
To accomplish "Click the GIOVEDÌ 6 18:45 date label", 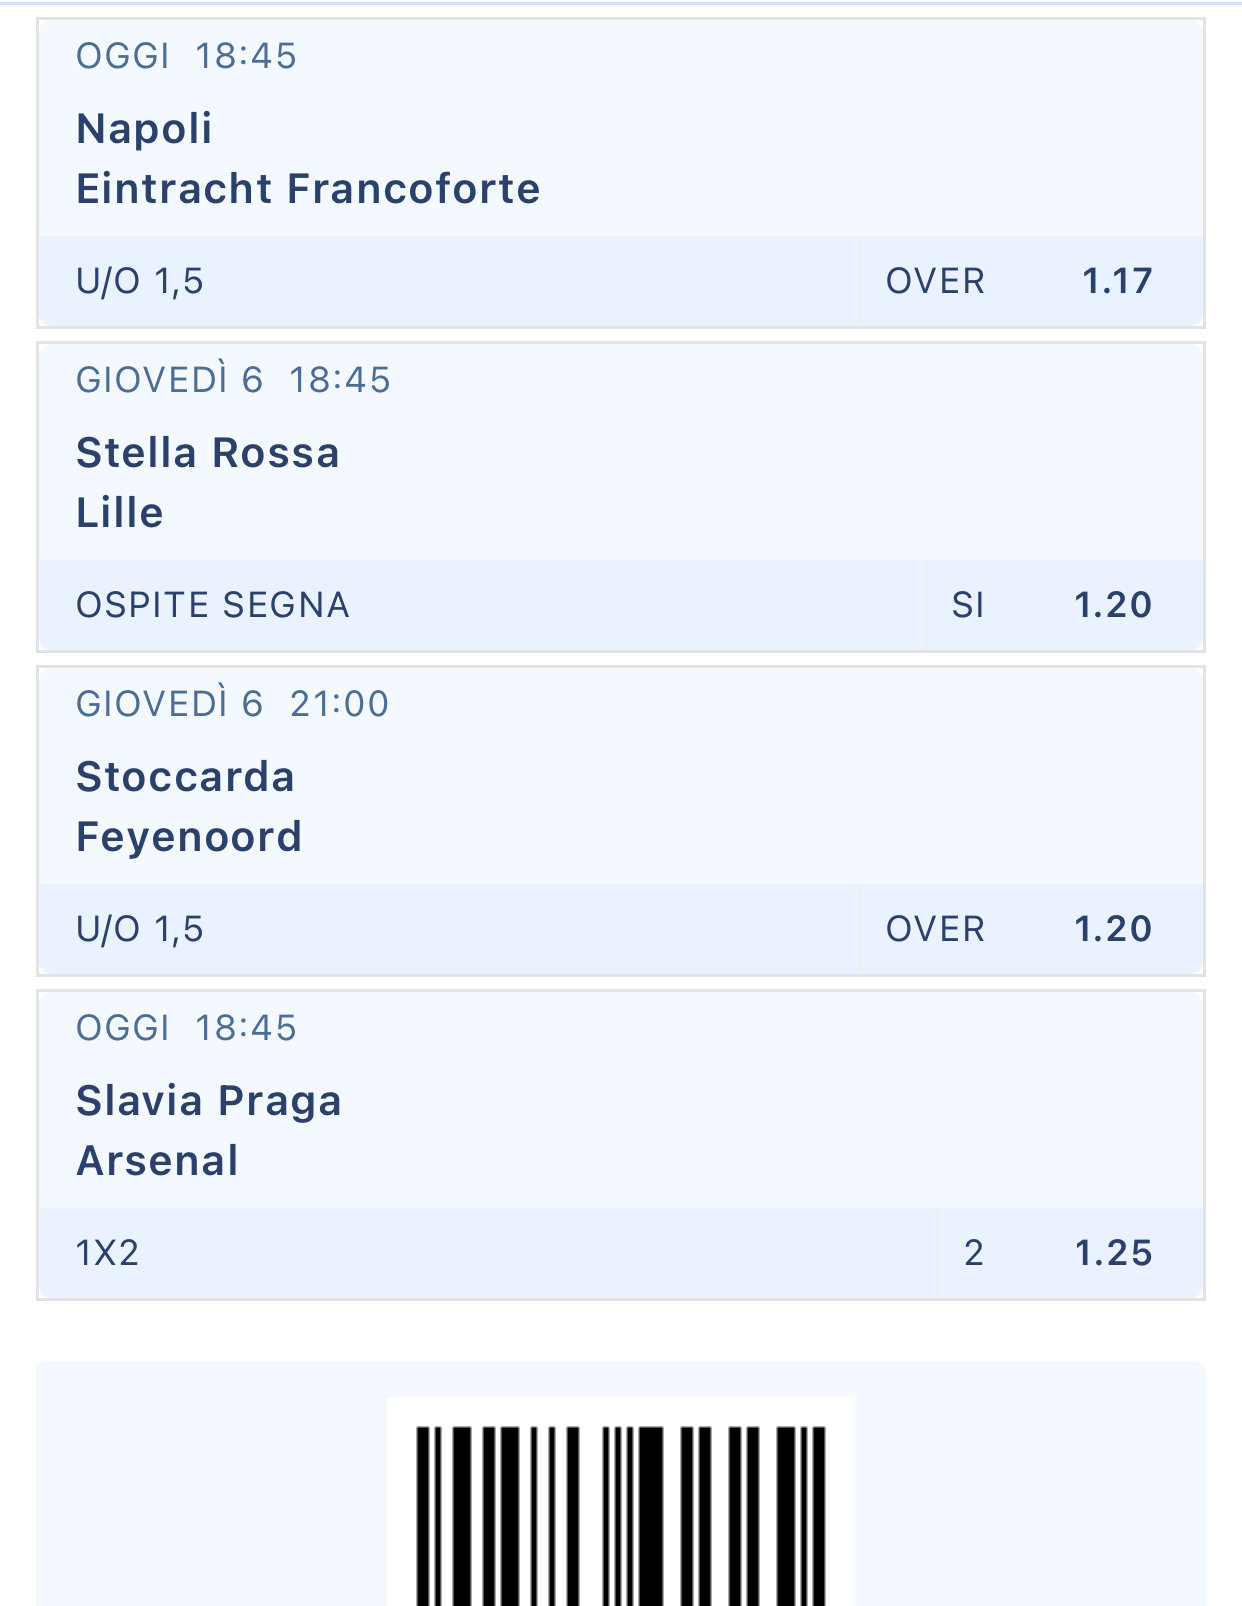I will (x=232, y=380).
